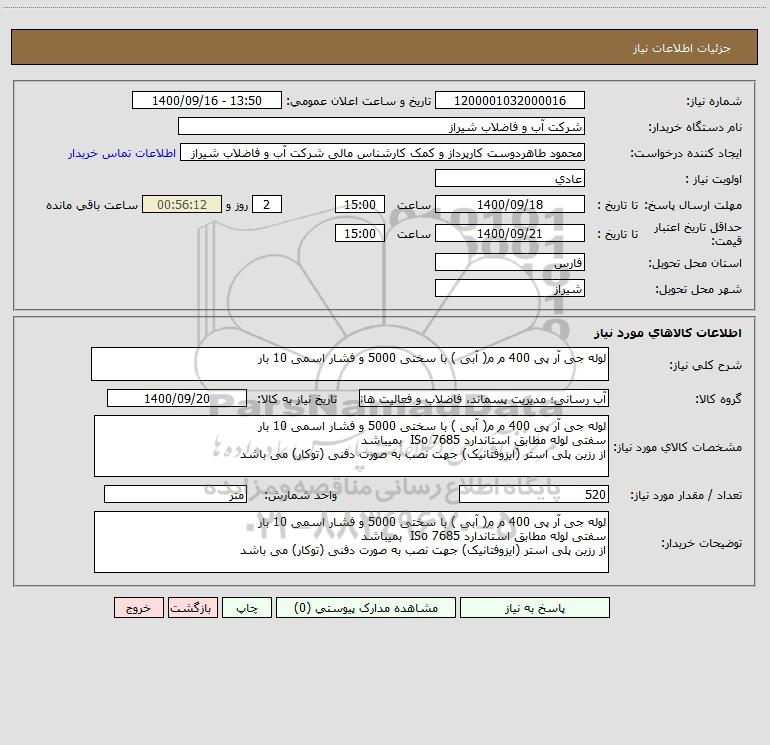Viewport: 770px width, 745px height.
Task: Click the توضیحات خریدار text area
Action: 351,542
